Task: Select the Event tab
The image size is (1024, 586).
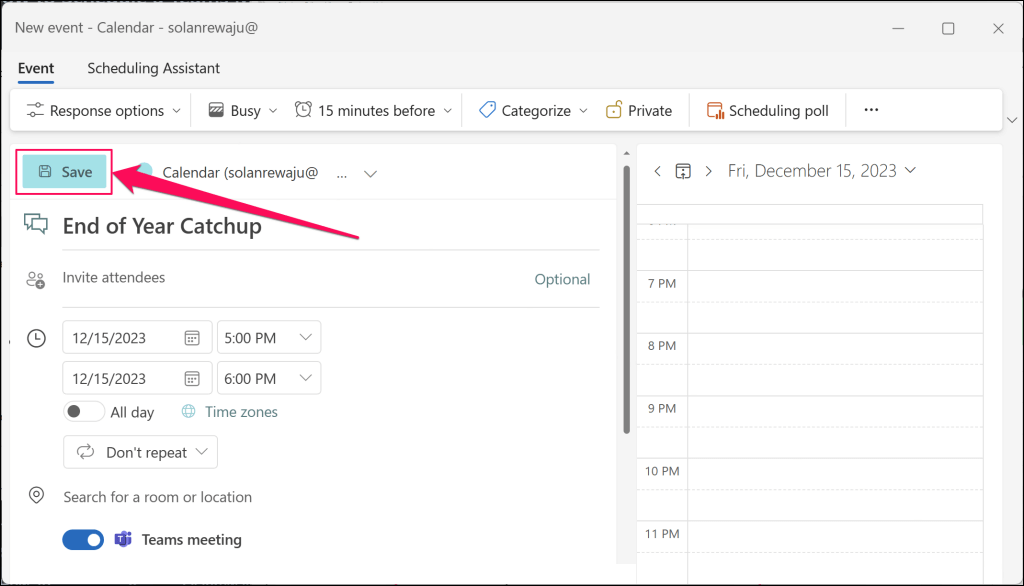Action: tap(36, 68)
